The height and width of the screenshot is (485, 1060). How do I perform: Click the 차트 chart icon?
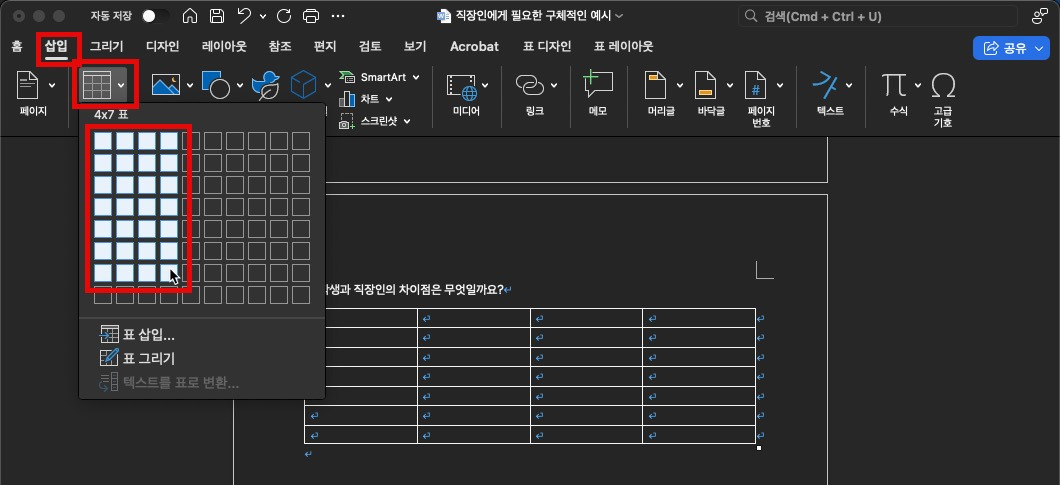coord(347,99)
